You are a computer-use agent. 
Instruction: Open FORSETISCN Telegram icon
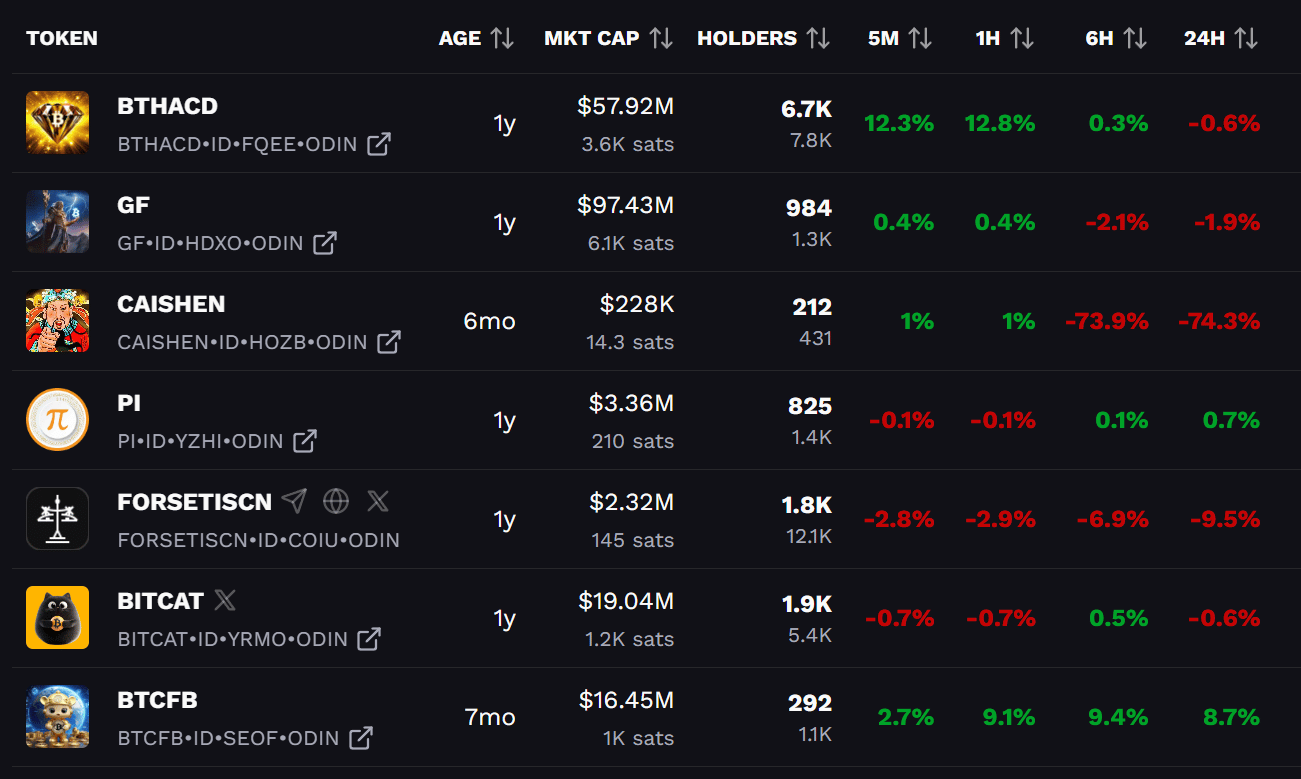(x=294, y=501)
